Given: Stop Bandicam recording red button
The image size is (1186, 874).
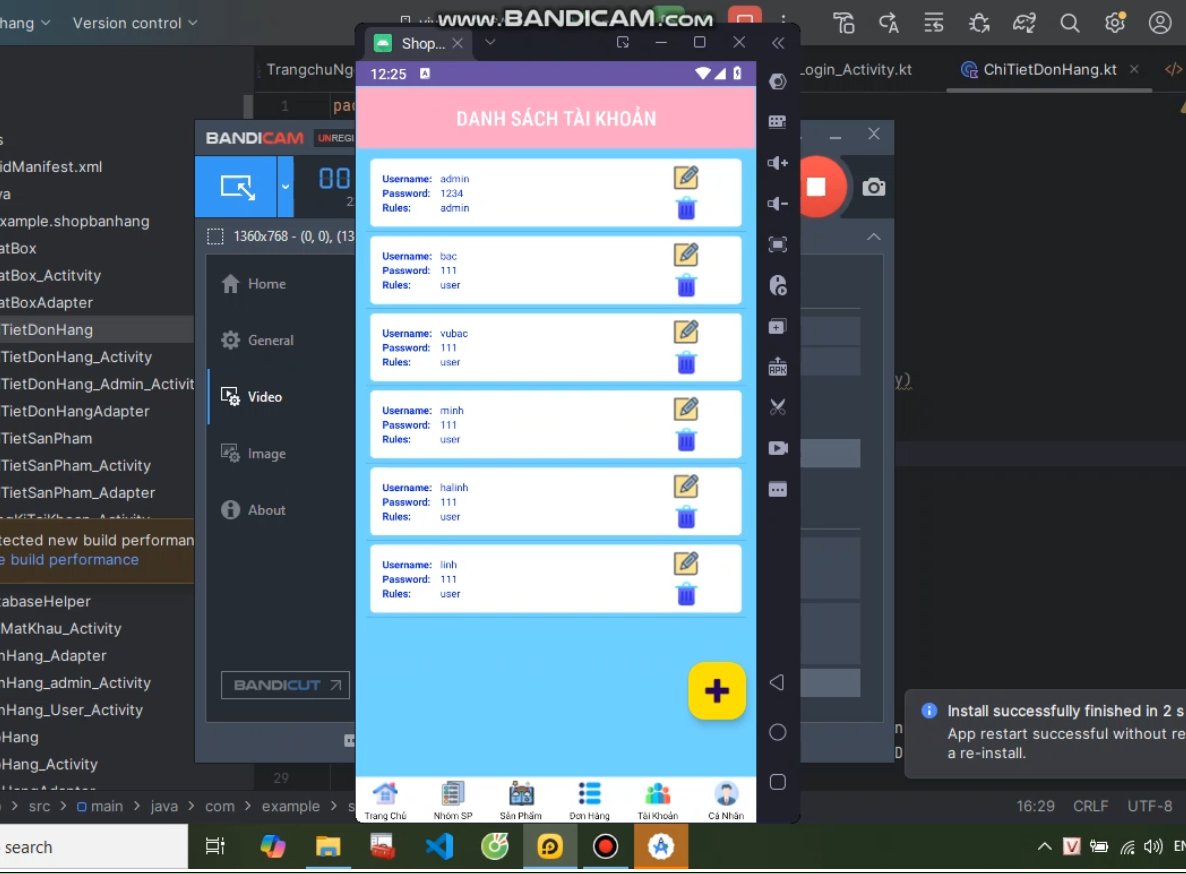Looking at the screenshot, I should tap(818, 187).
